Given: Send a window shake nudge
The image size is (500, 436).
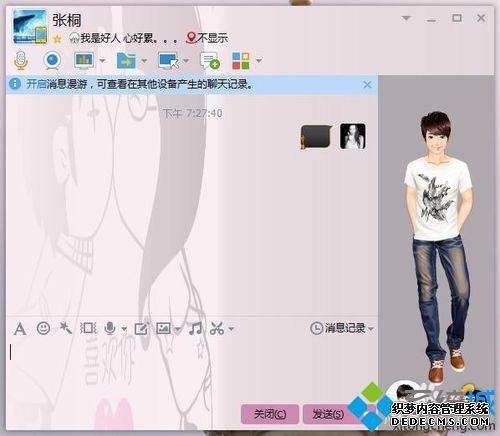Looking at the screenshot, I should [65, 328].
